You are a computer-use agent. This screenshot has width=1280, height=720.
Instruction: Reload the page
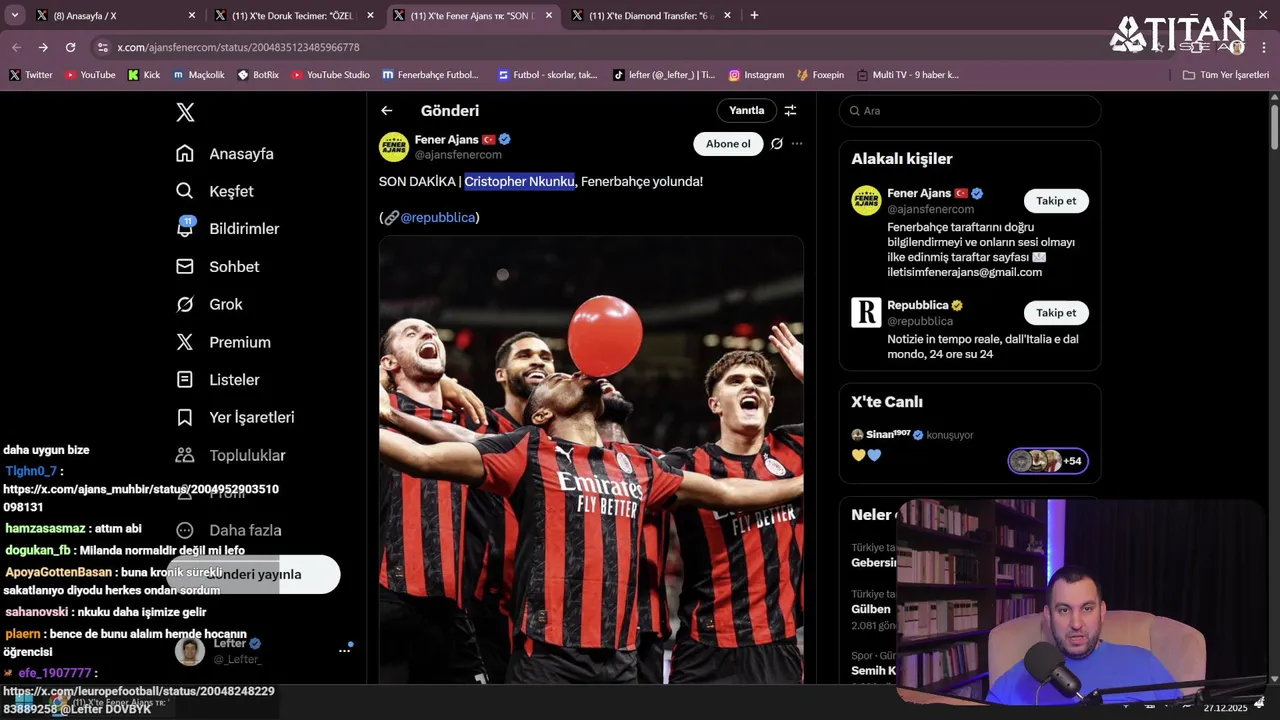[x=70, y=47]
